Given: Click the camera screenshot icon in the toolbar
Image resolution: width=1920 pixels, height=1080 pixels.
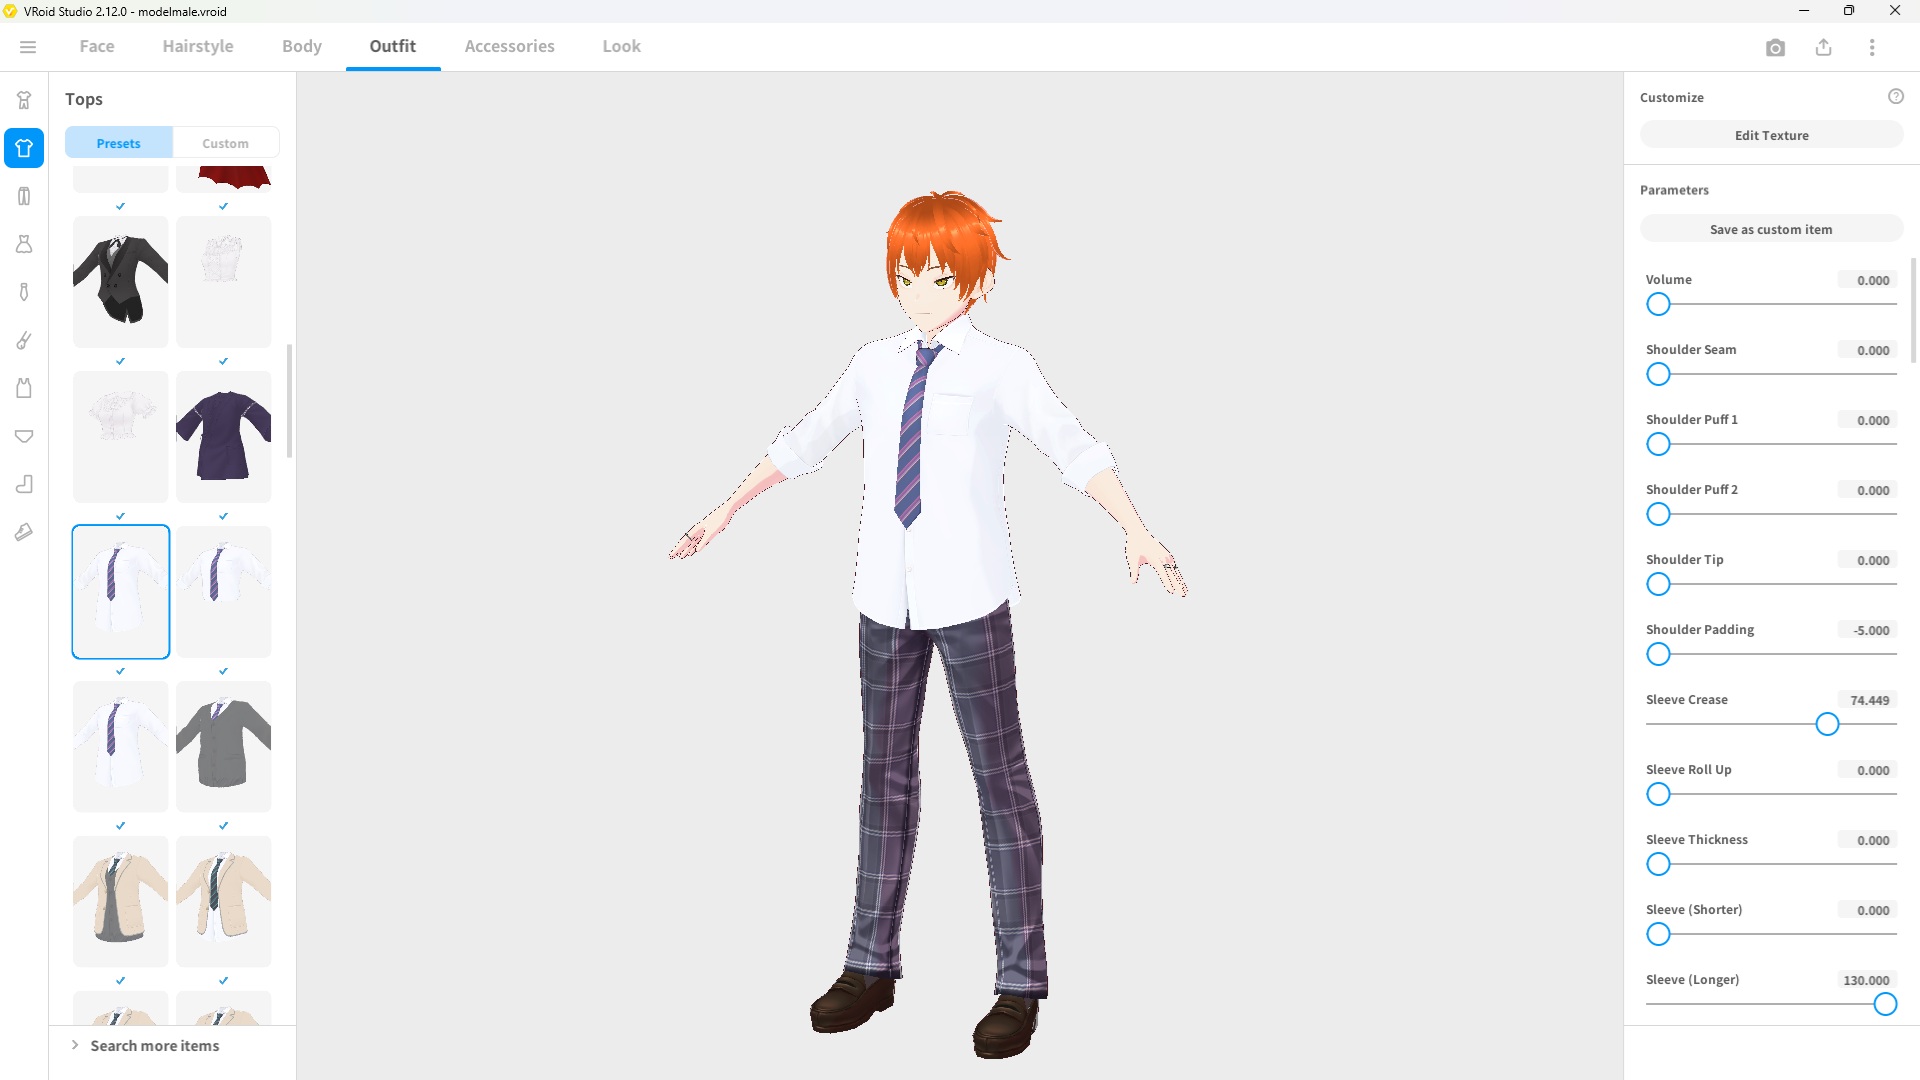Looking at the screenshot, I should [x=1776, y=47].
